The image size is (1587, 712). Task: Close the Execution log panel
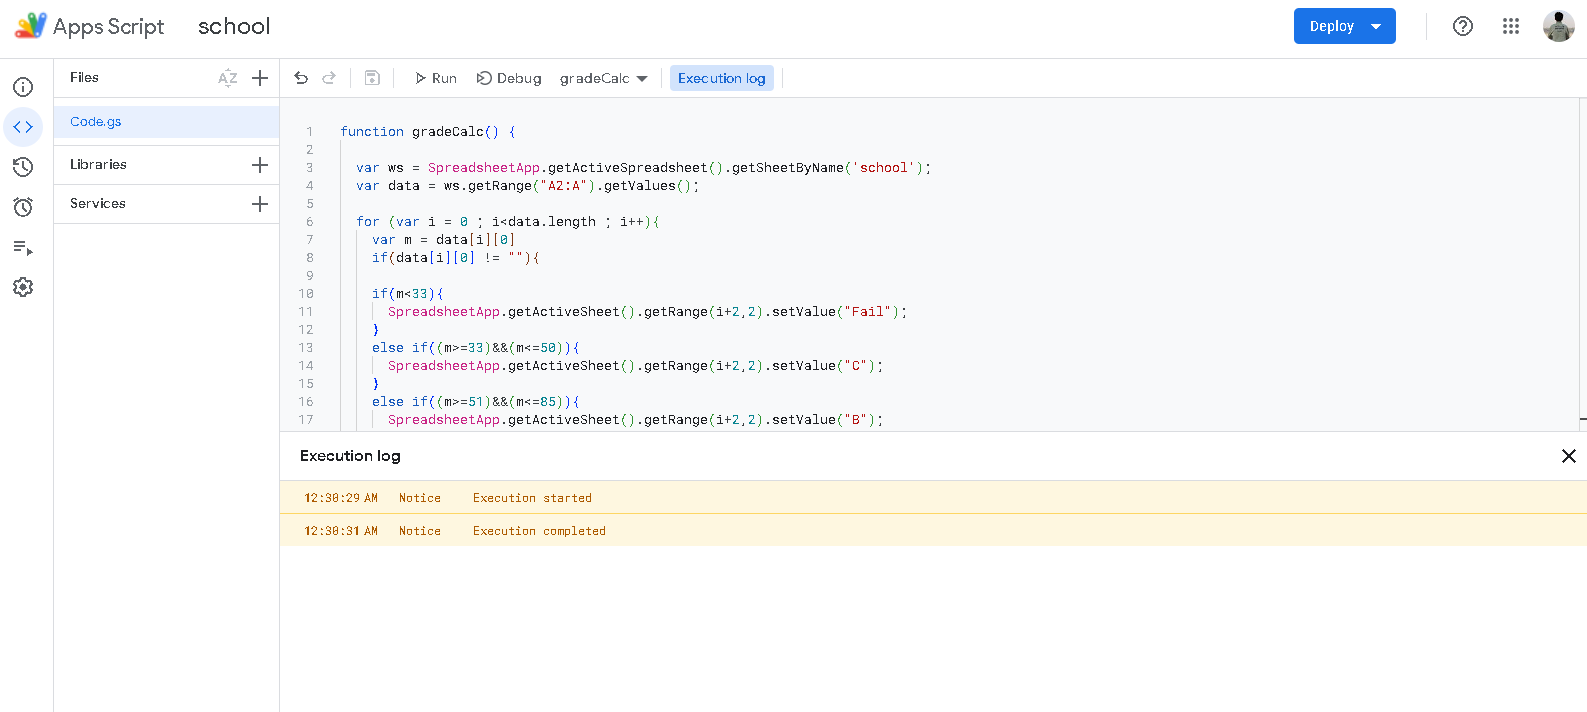1569,456
